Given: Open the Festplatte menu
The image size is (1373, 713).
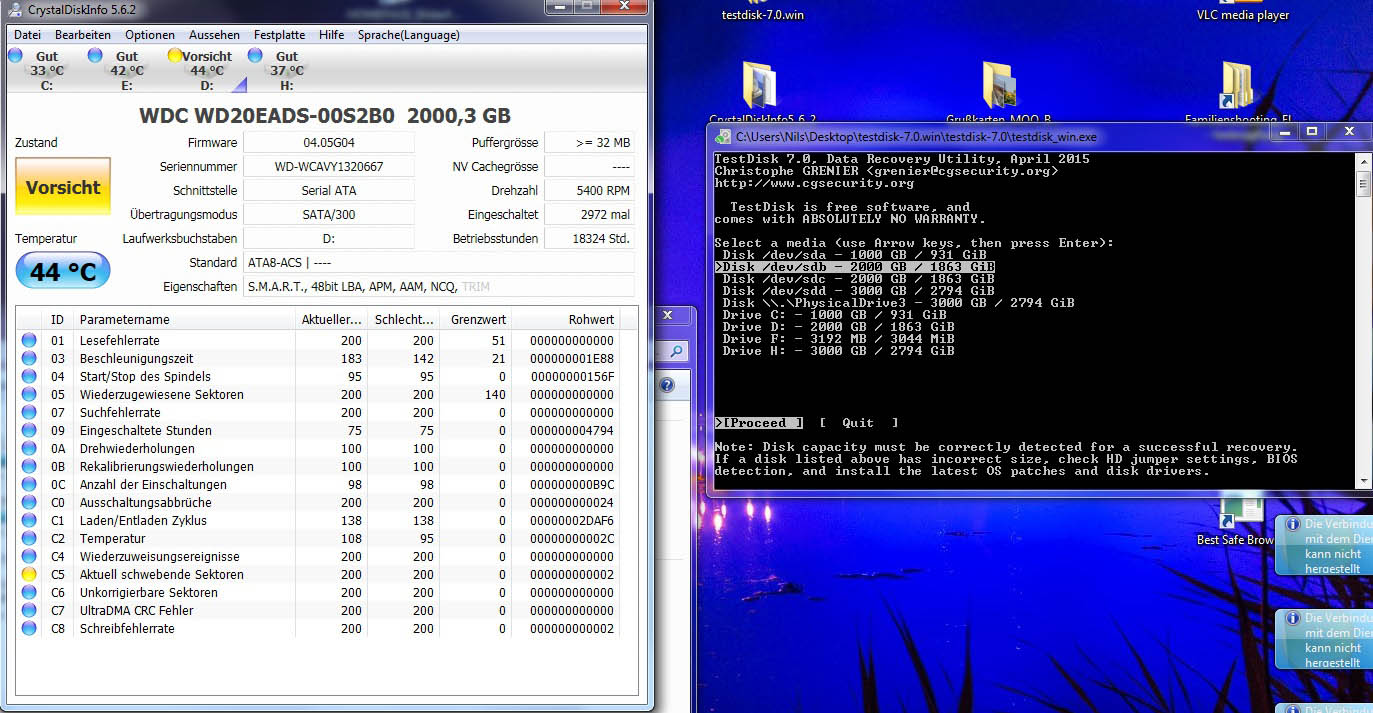Looking at the screenshot, I should (280, 34).
